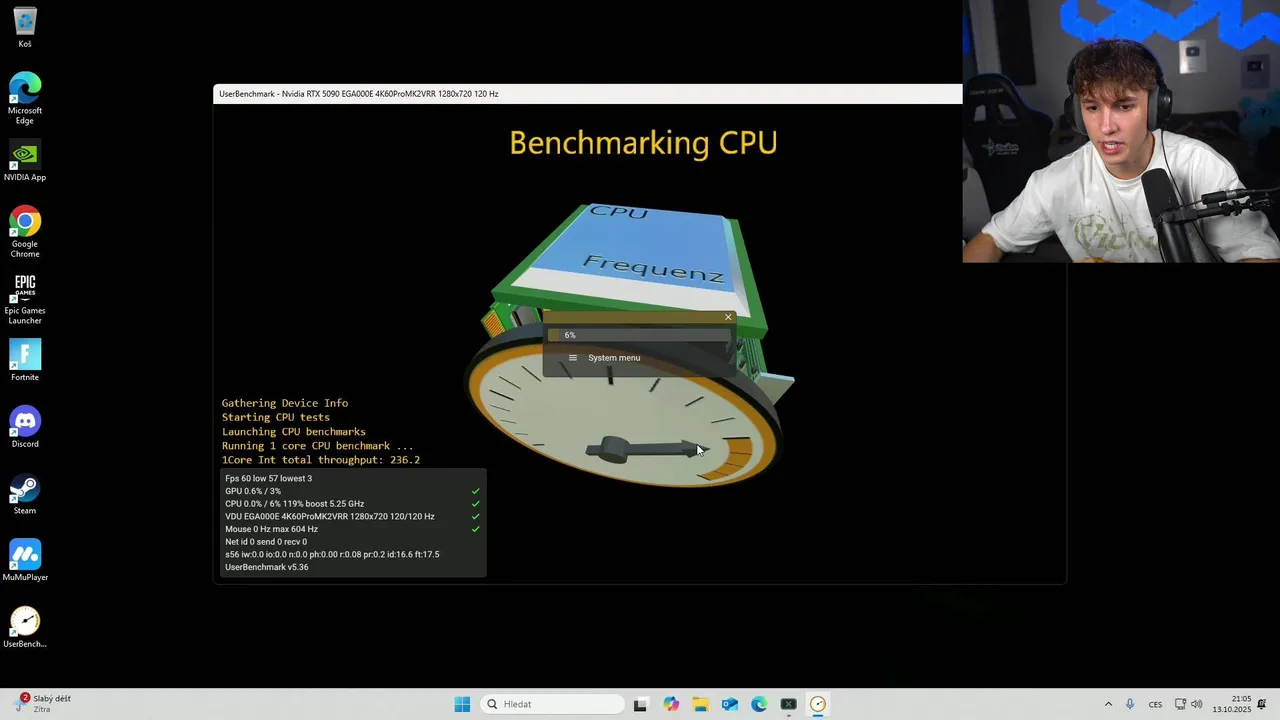Click the Gathering Device Info line
This screenshot has height=720, width=1280.
pyautogui.click(x=285, y=403)
